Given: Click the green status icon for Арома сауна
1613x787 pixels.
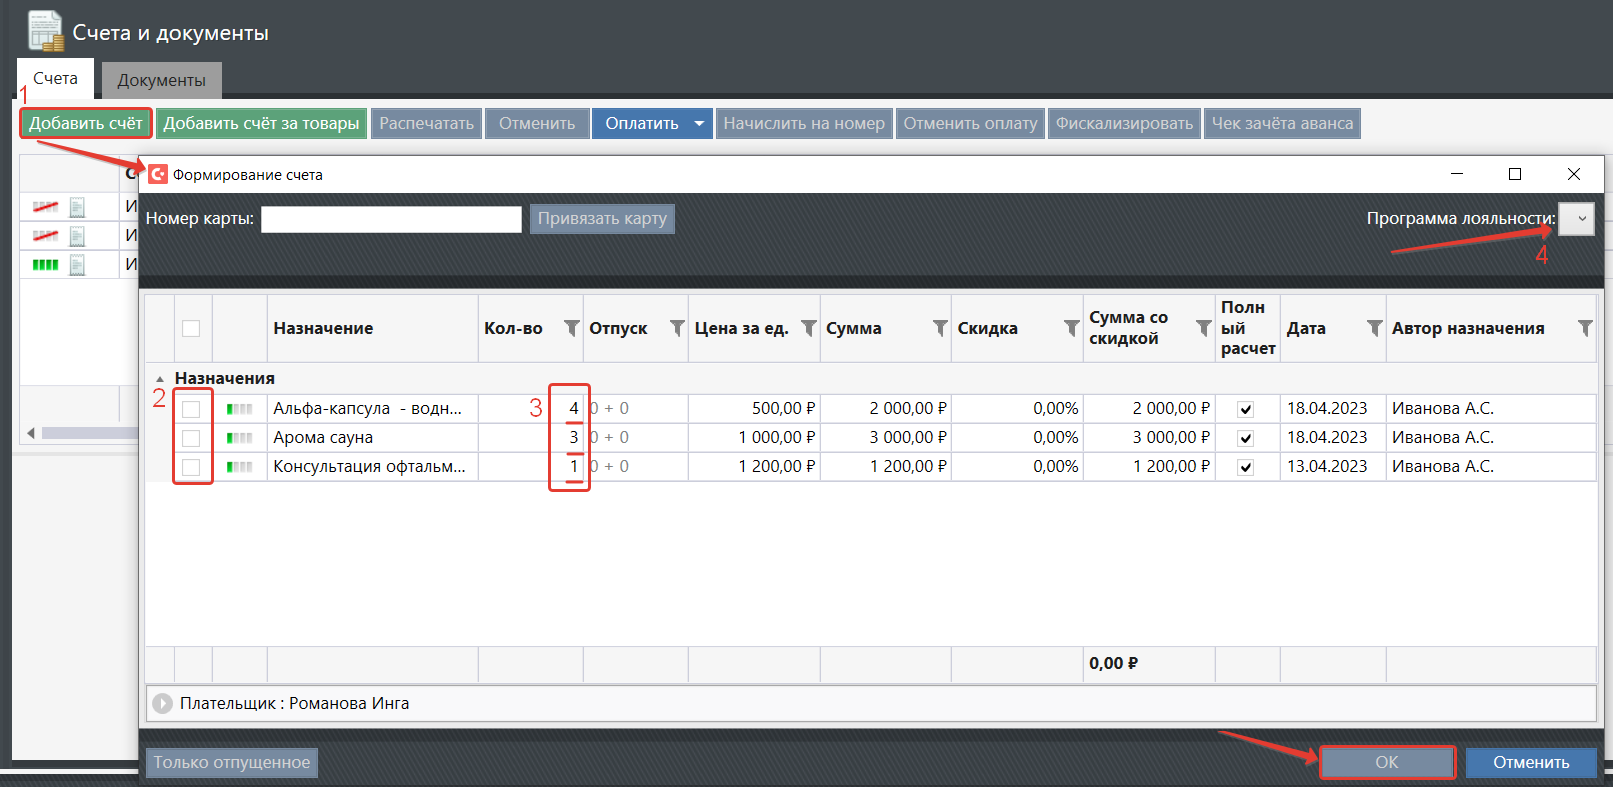Looking at the screenshot, I should coord(239,438).
